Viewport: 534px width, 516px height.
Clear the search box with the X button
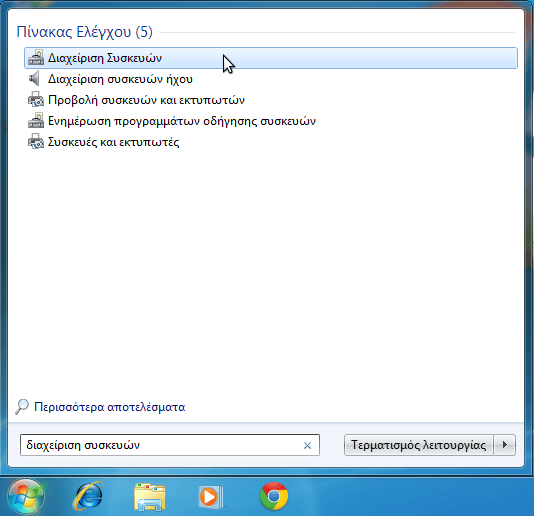coord(307,445)
